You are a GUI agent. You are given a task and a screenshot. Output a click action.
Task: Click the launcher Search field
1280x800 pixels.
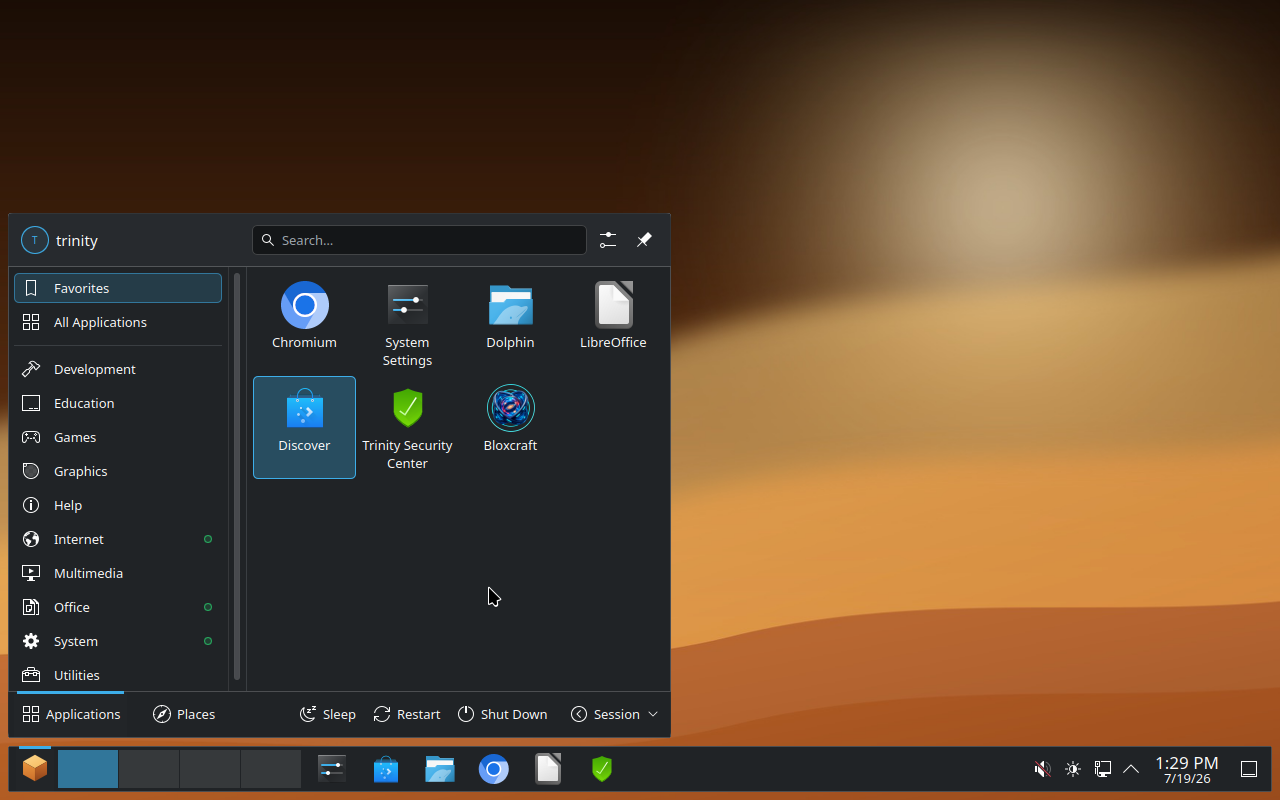pyautogui.click(x=419, y=240)
